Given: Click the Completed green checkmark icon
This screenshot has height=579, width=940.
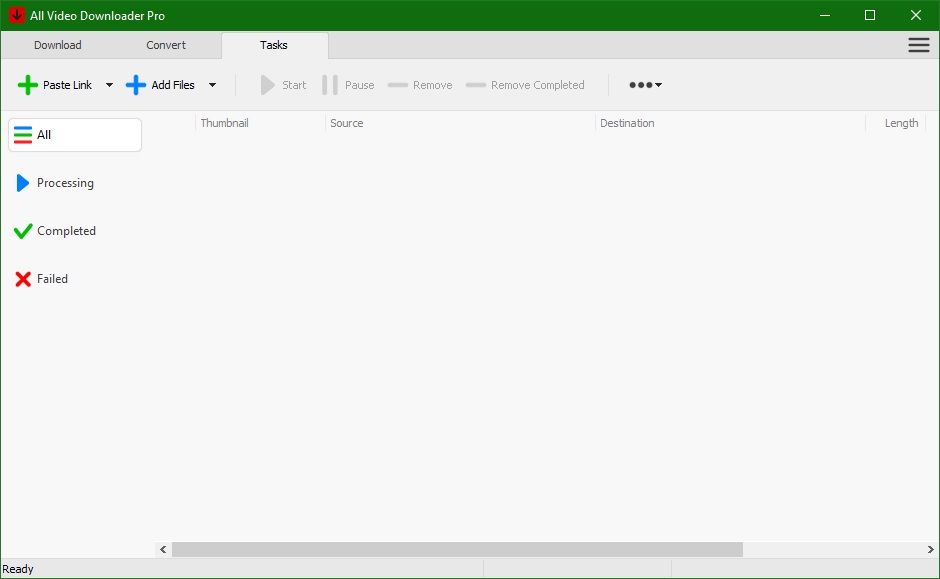Looking at the screenshot, I should 23,230.
